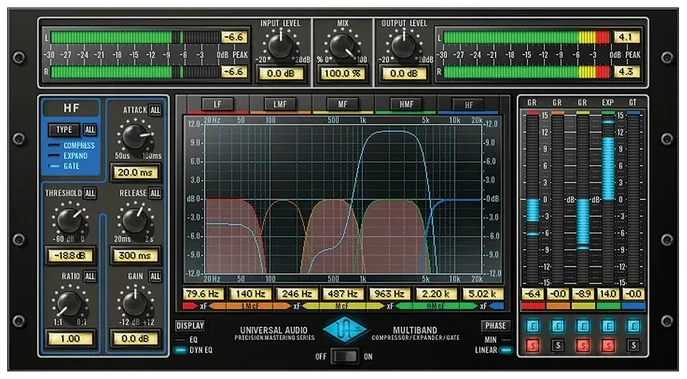
Task: Solo the blue HF band with its S button
Action: (633, 346)
